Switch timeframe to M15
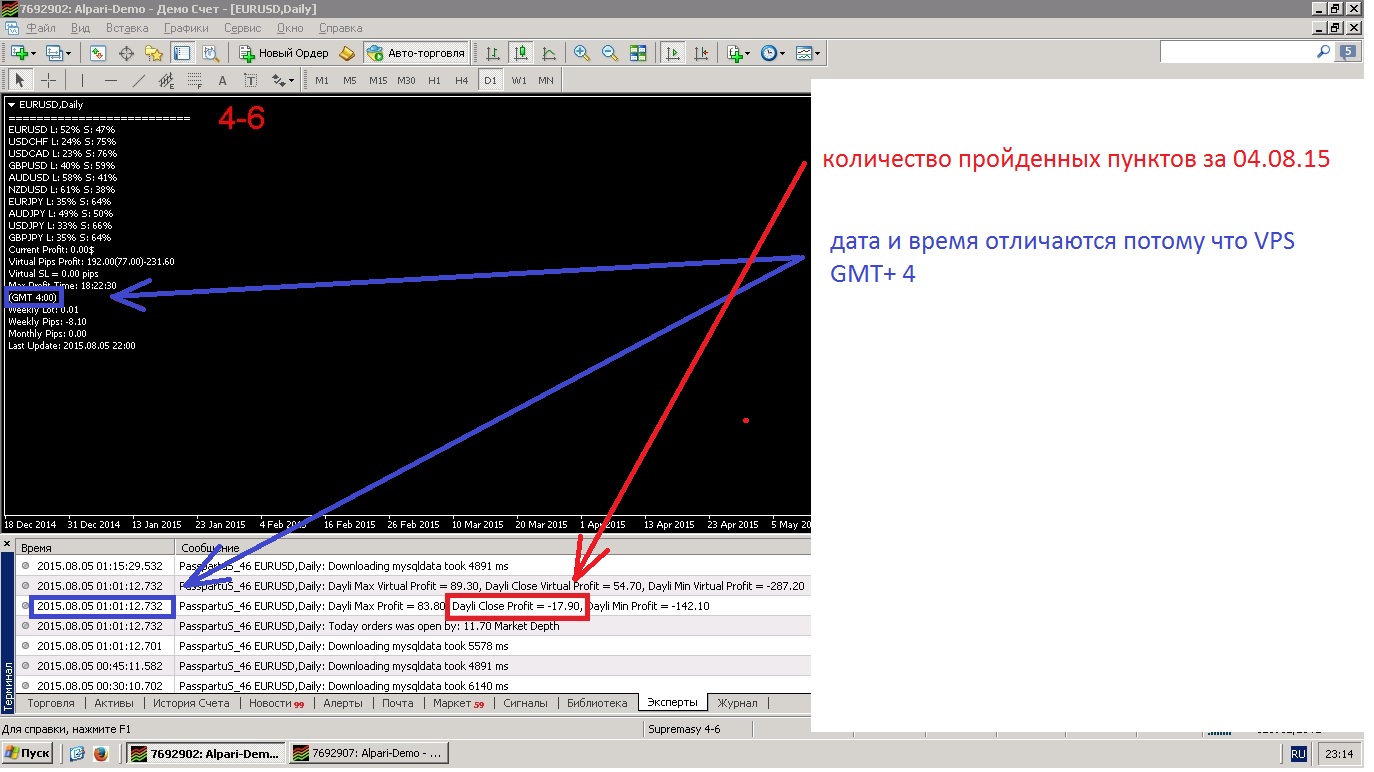The width and height of the screenshot is (1374, 772). [x=378, y=80]
